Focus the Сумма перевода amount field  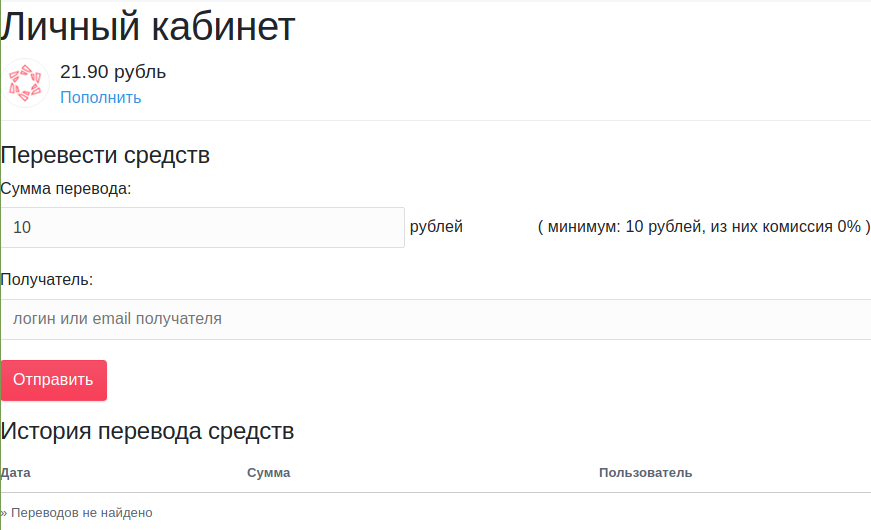(x=203, y=227)
